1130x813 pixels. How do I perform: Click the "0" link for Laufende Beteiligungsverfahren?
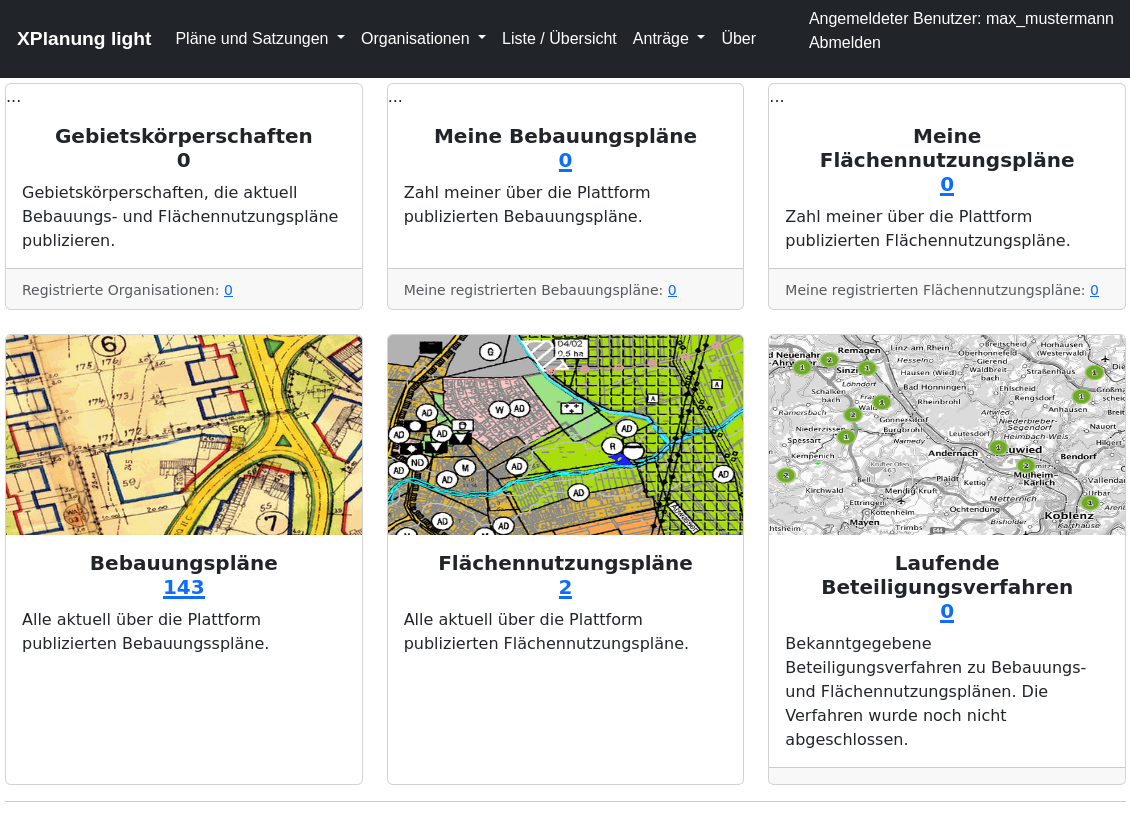(x=946, y=611)
